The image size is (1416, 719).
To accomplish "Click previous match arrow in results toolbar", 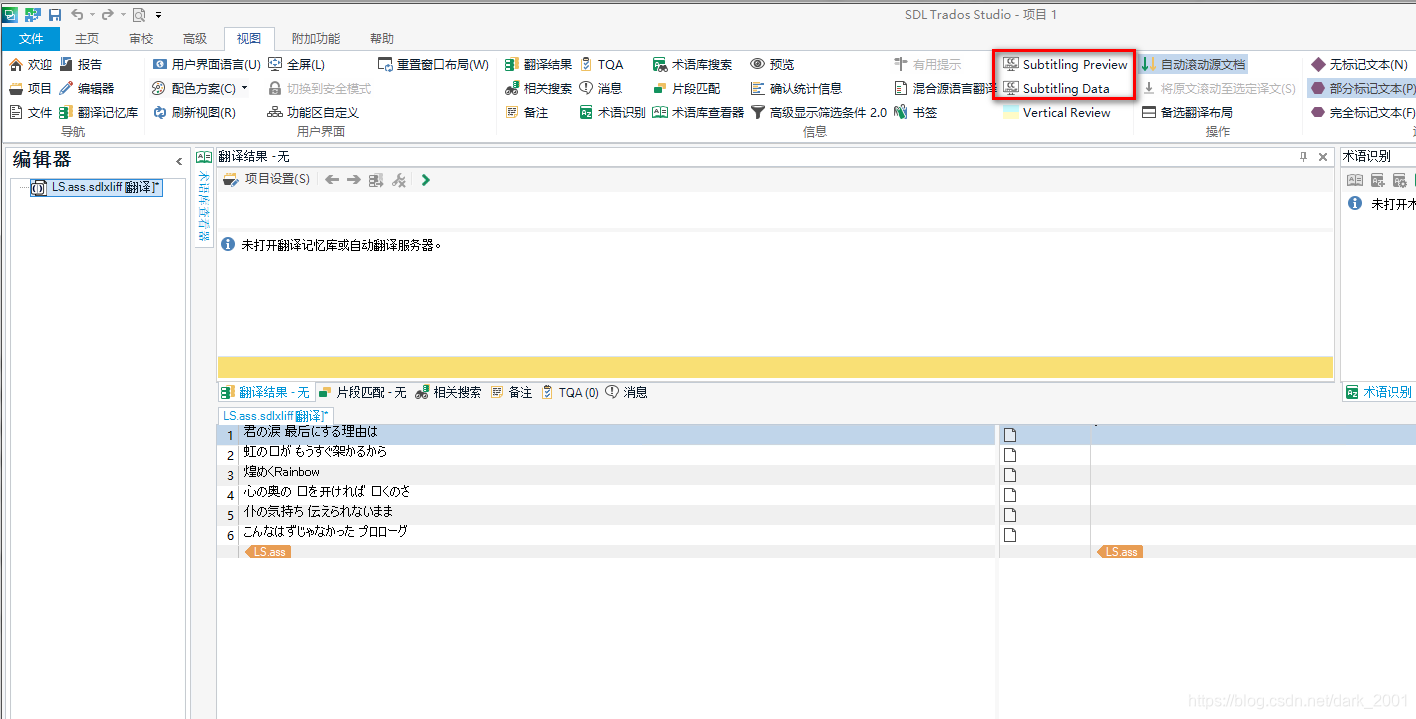I will click(x=332, y=180).
